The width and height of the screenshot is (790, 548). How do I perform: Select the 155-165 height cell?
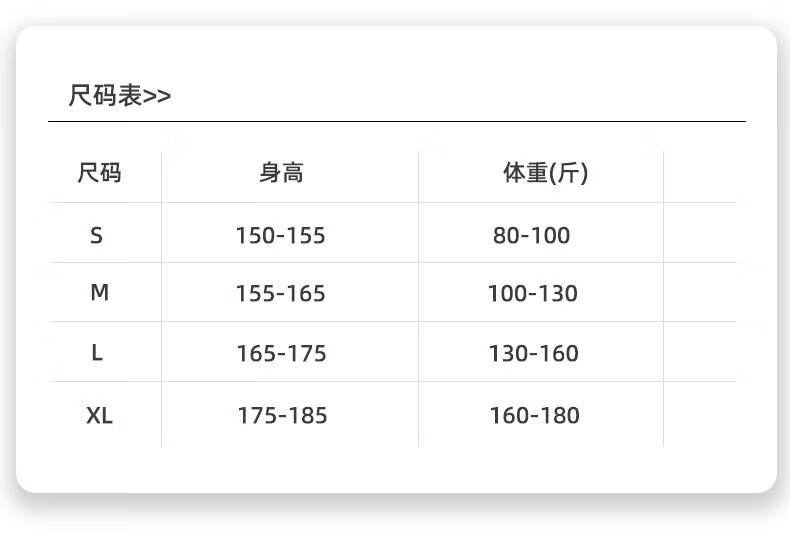(x=281, y=294)
